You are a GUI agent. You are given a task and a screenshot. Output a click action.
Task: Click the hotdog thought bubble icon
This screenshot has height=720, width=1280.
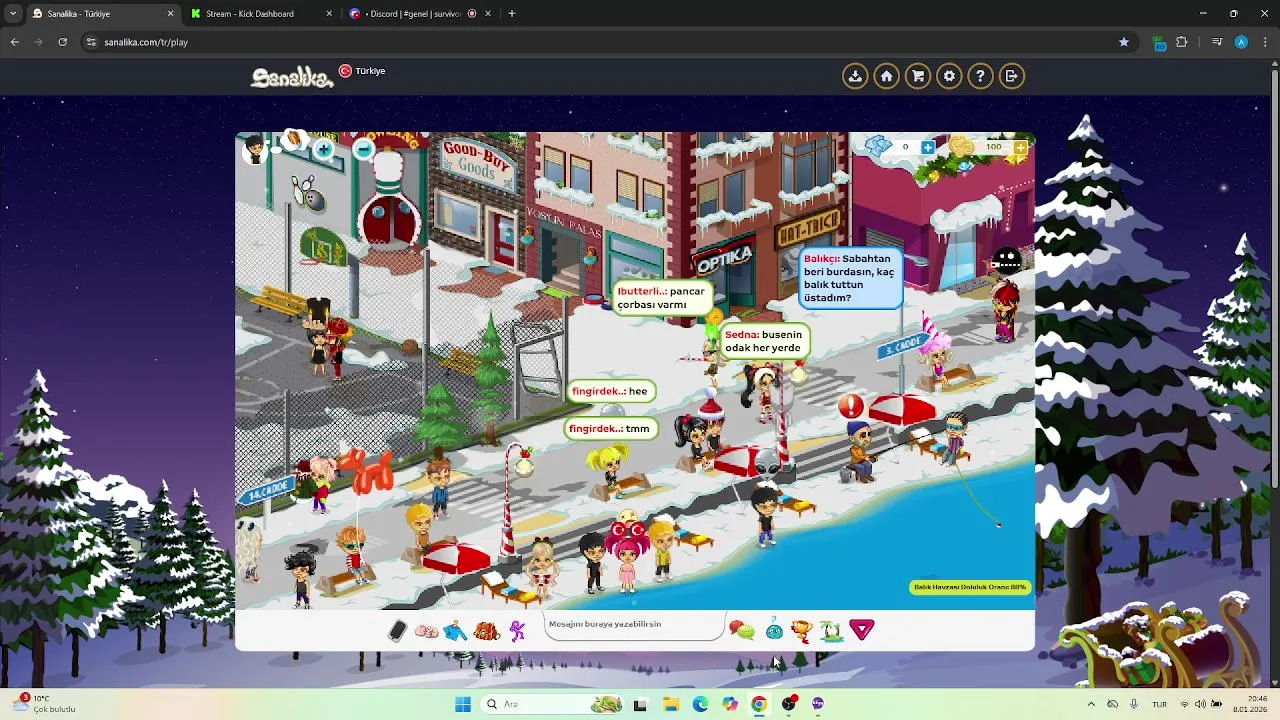coord(293,141)
